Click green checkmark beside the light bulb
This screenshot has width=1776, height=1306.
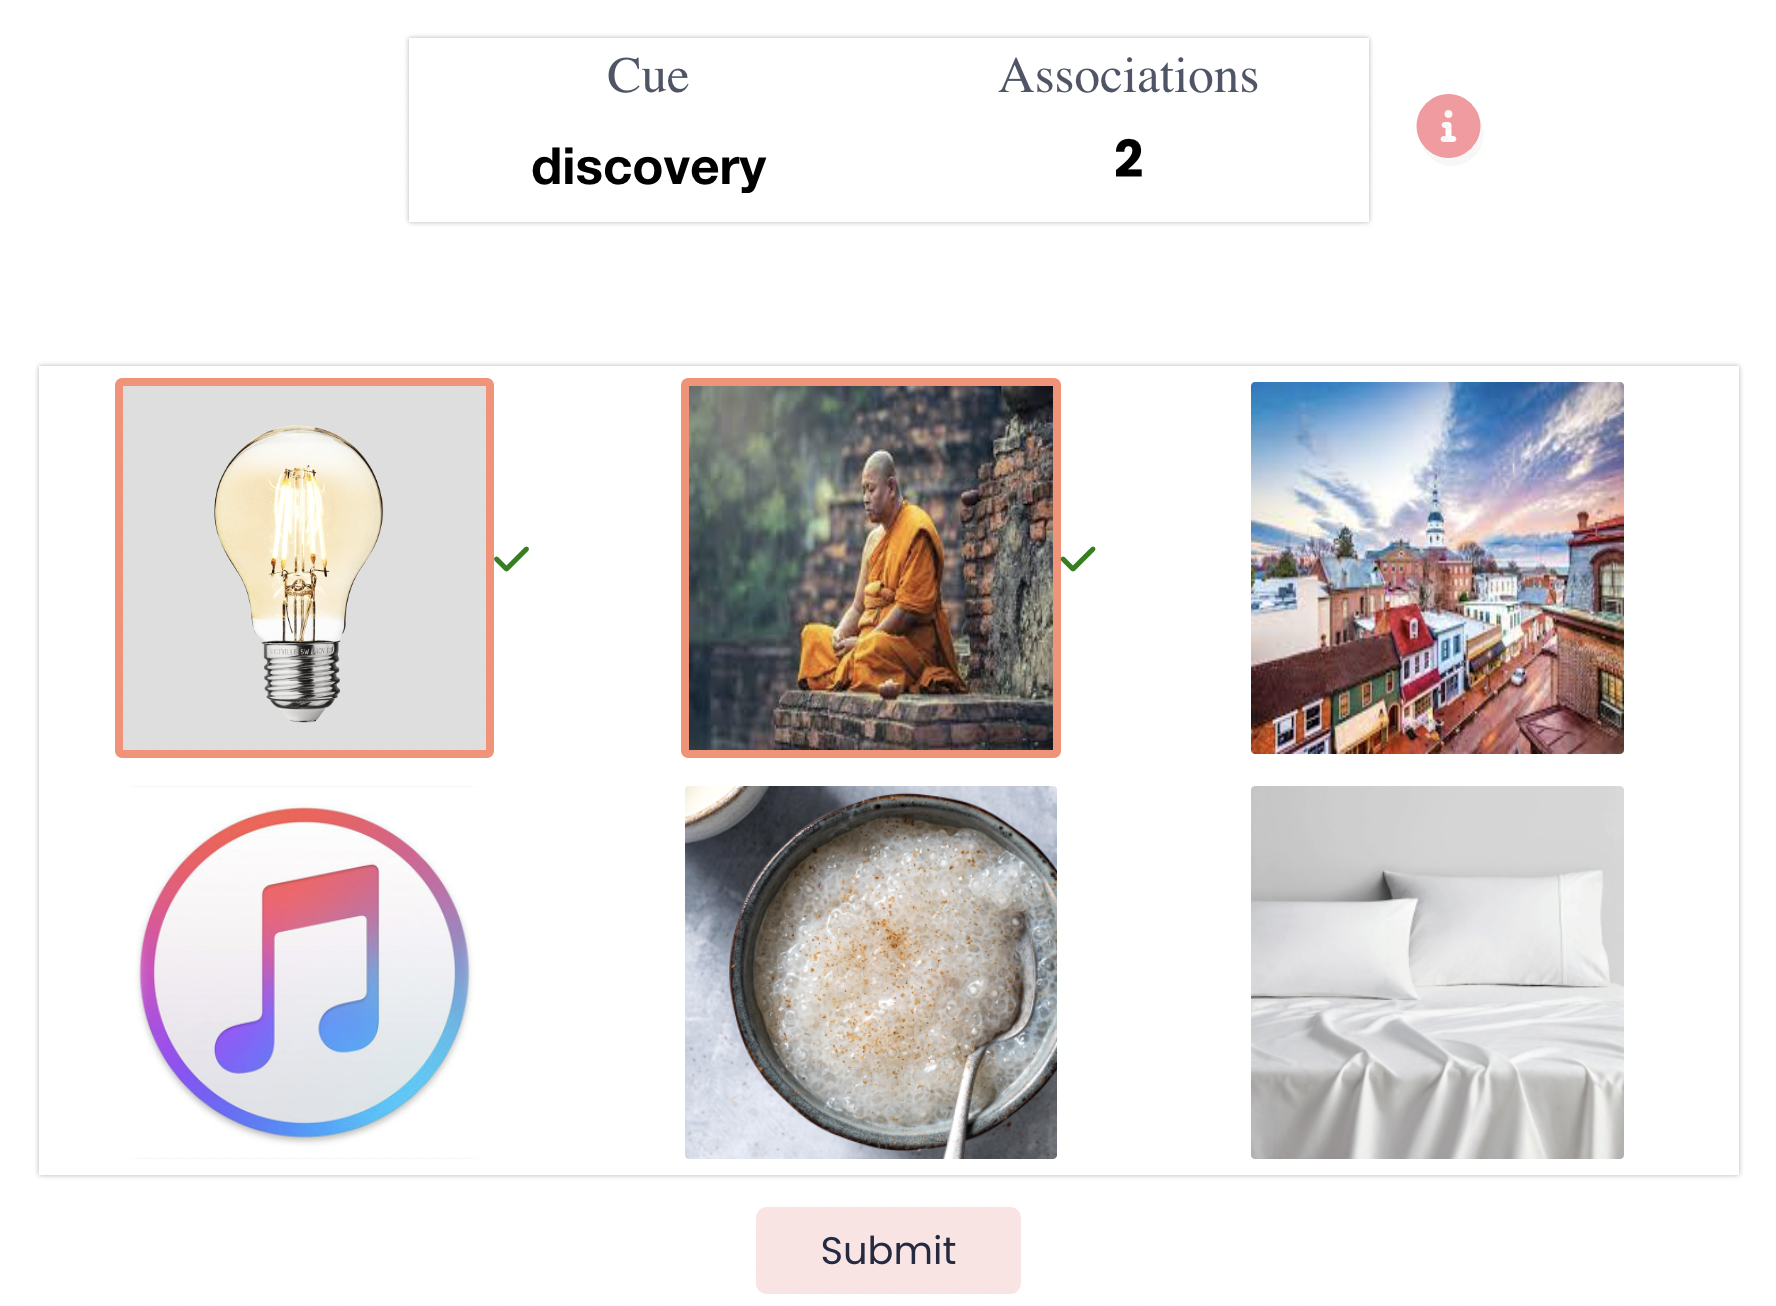(511, 559)
